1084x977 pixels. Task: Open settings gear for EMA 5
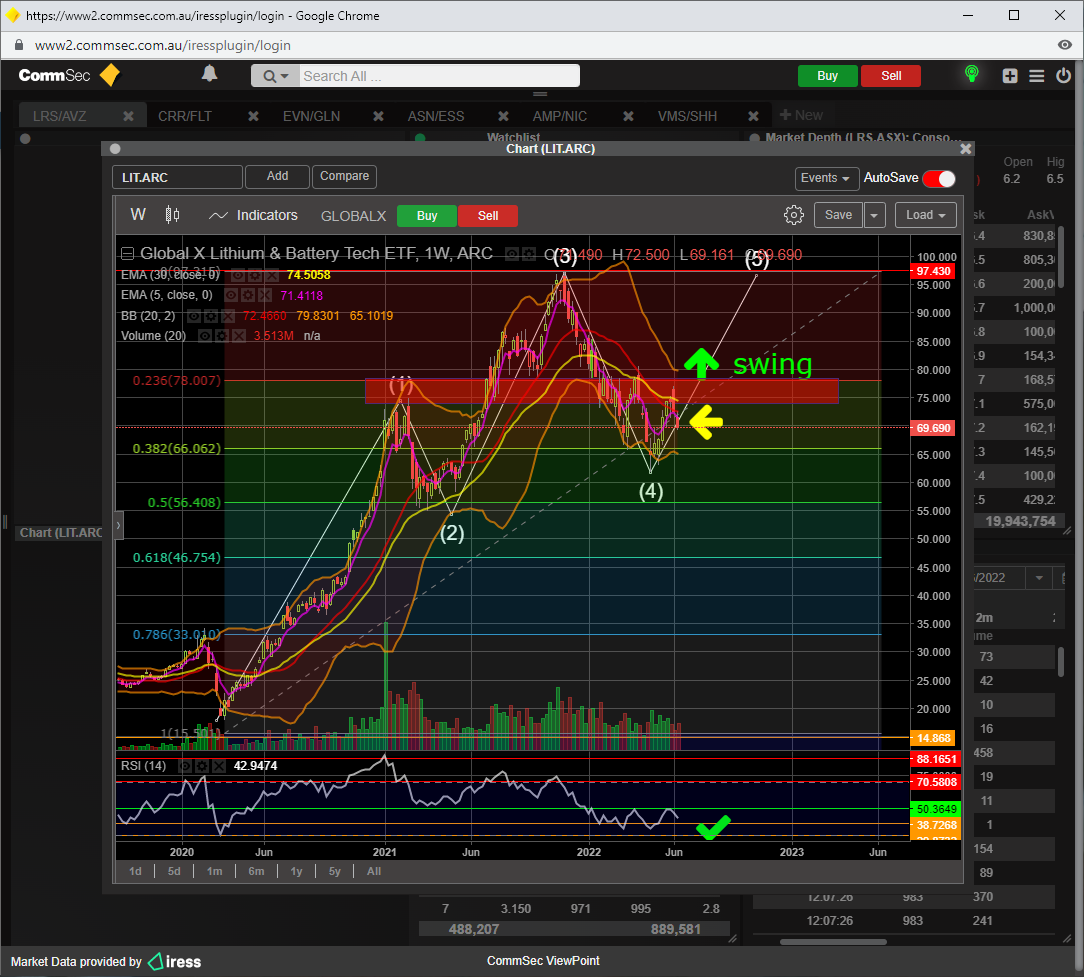tap(248, 295)
